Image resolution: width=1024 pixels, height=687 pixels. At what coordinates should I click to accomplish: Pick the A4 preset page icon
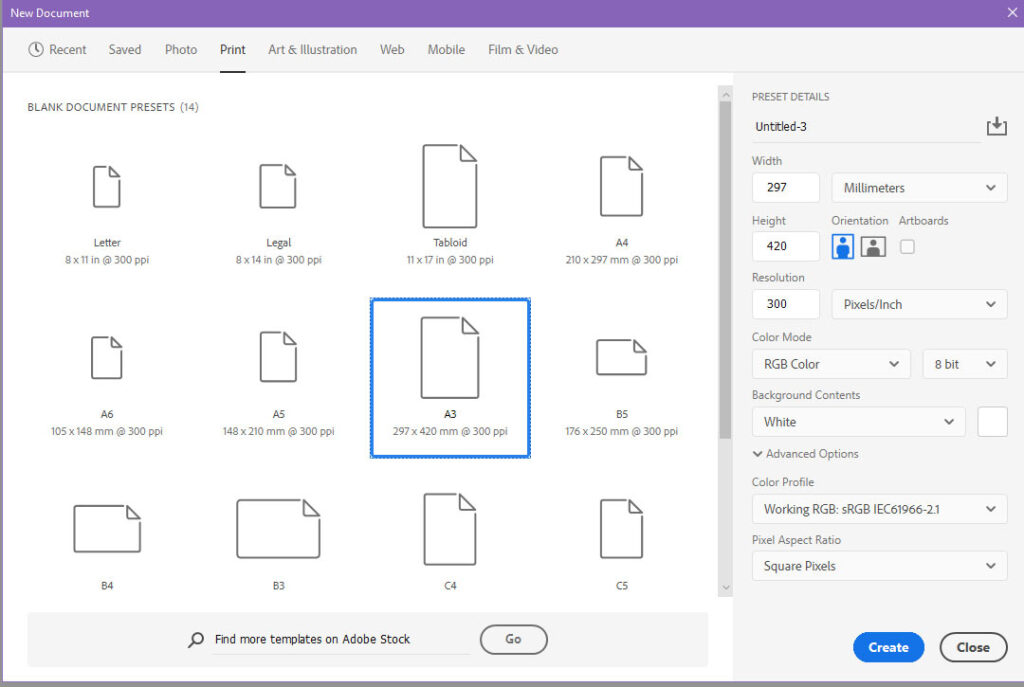pos(621,187)
